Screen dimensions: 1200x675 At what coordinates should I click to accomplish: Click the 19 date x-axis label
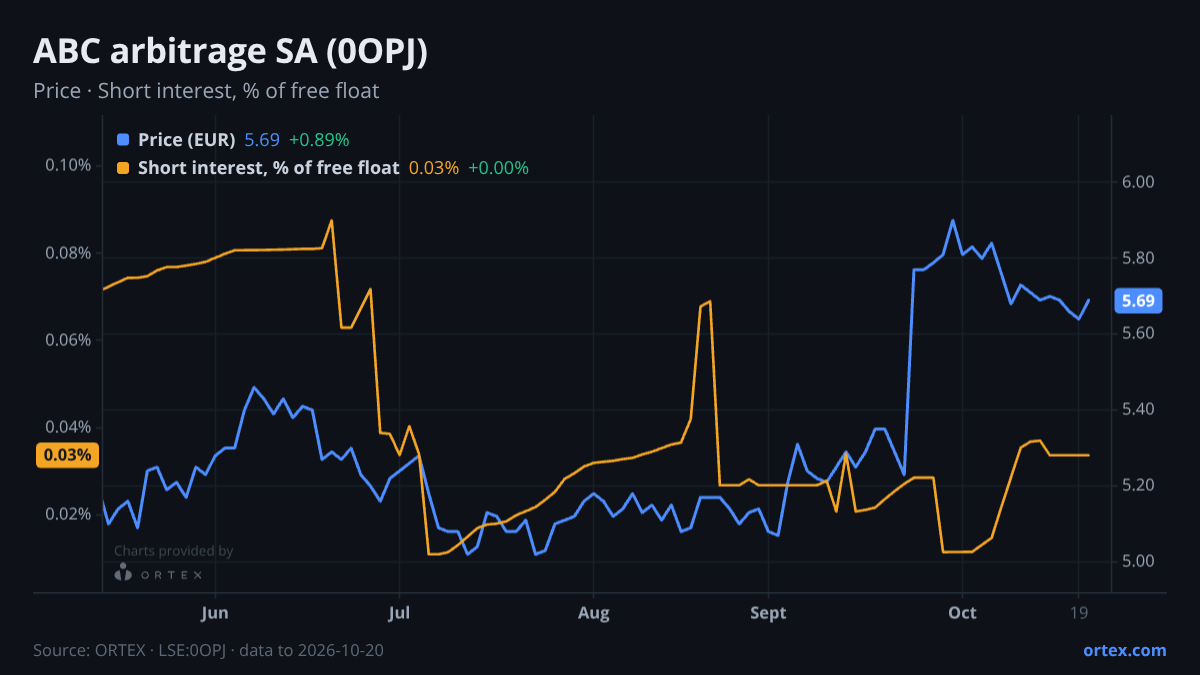pos(1079,613)
